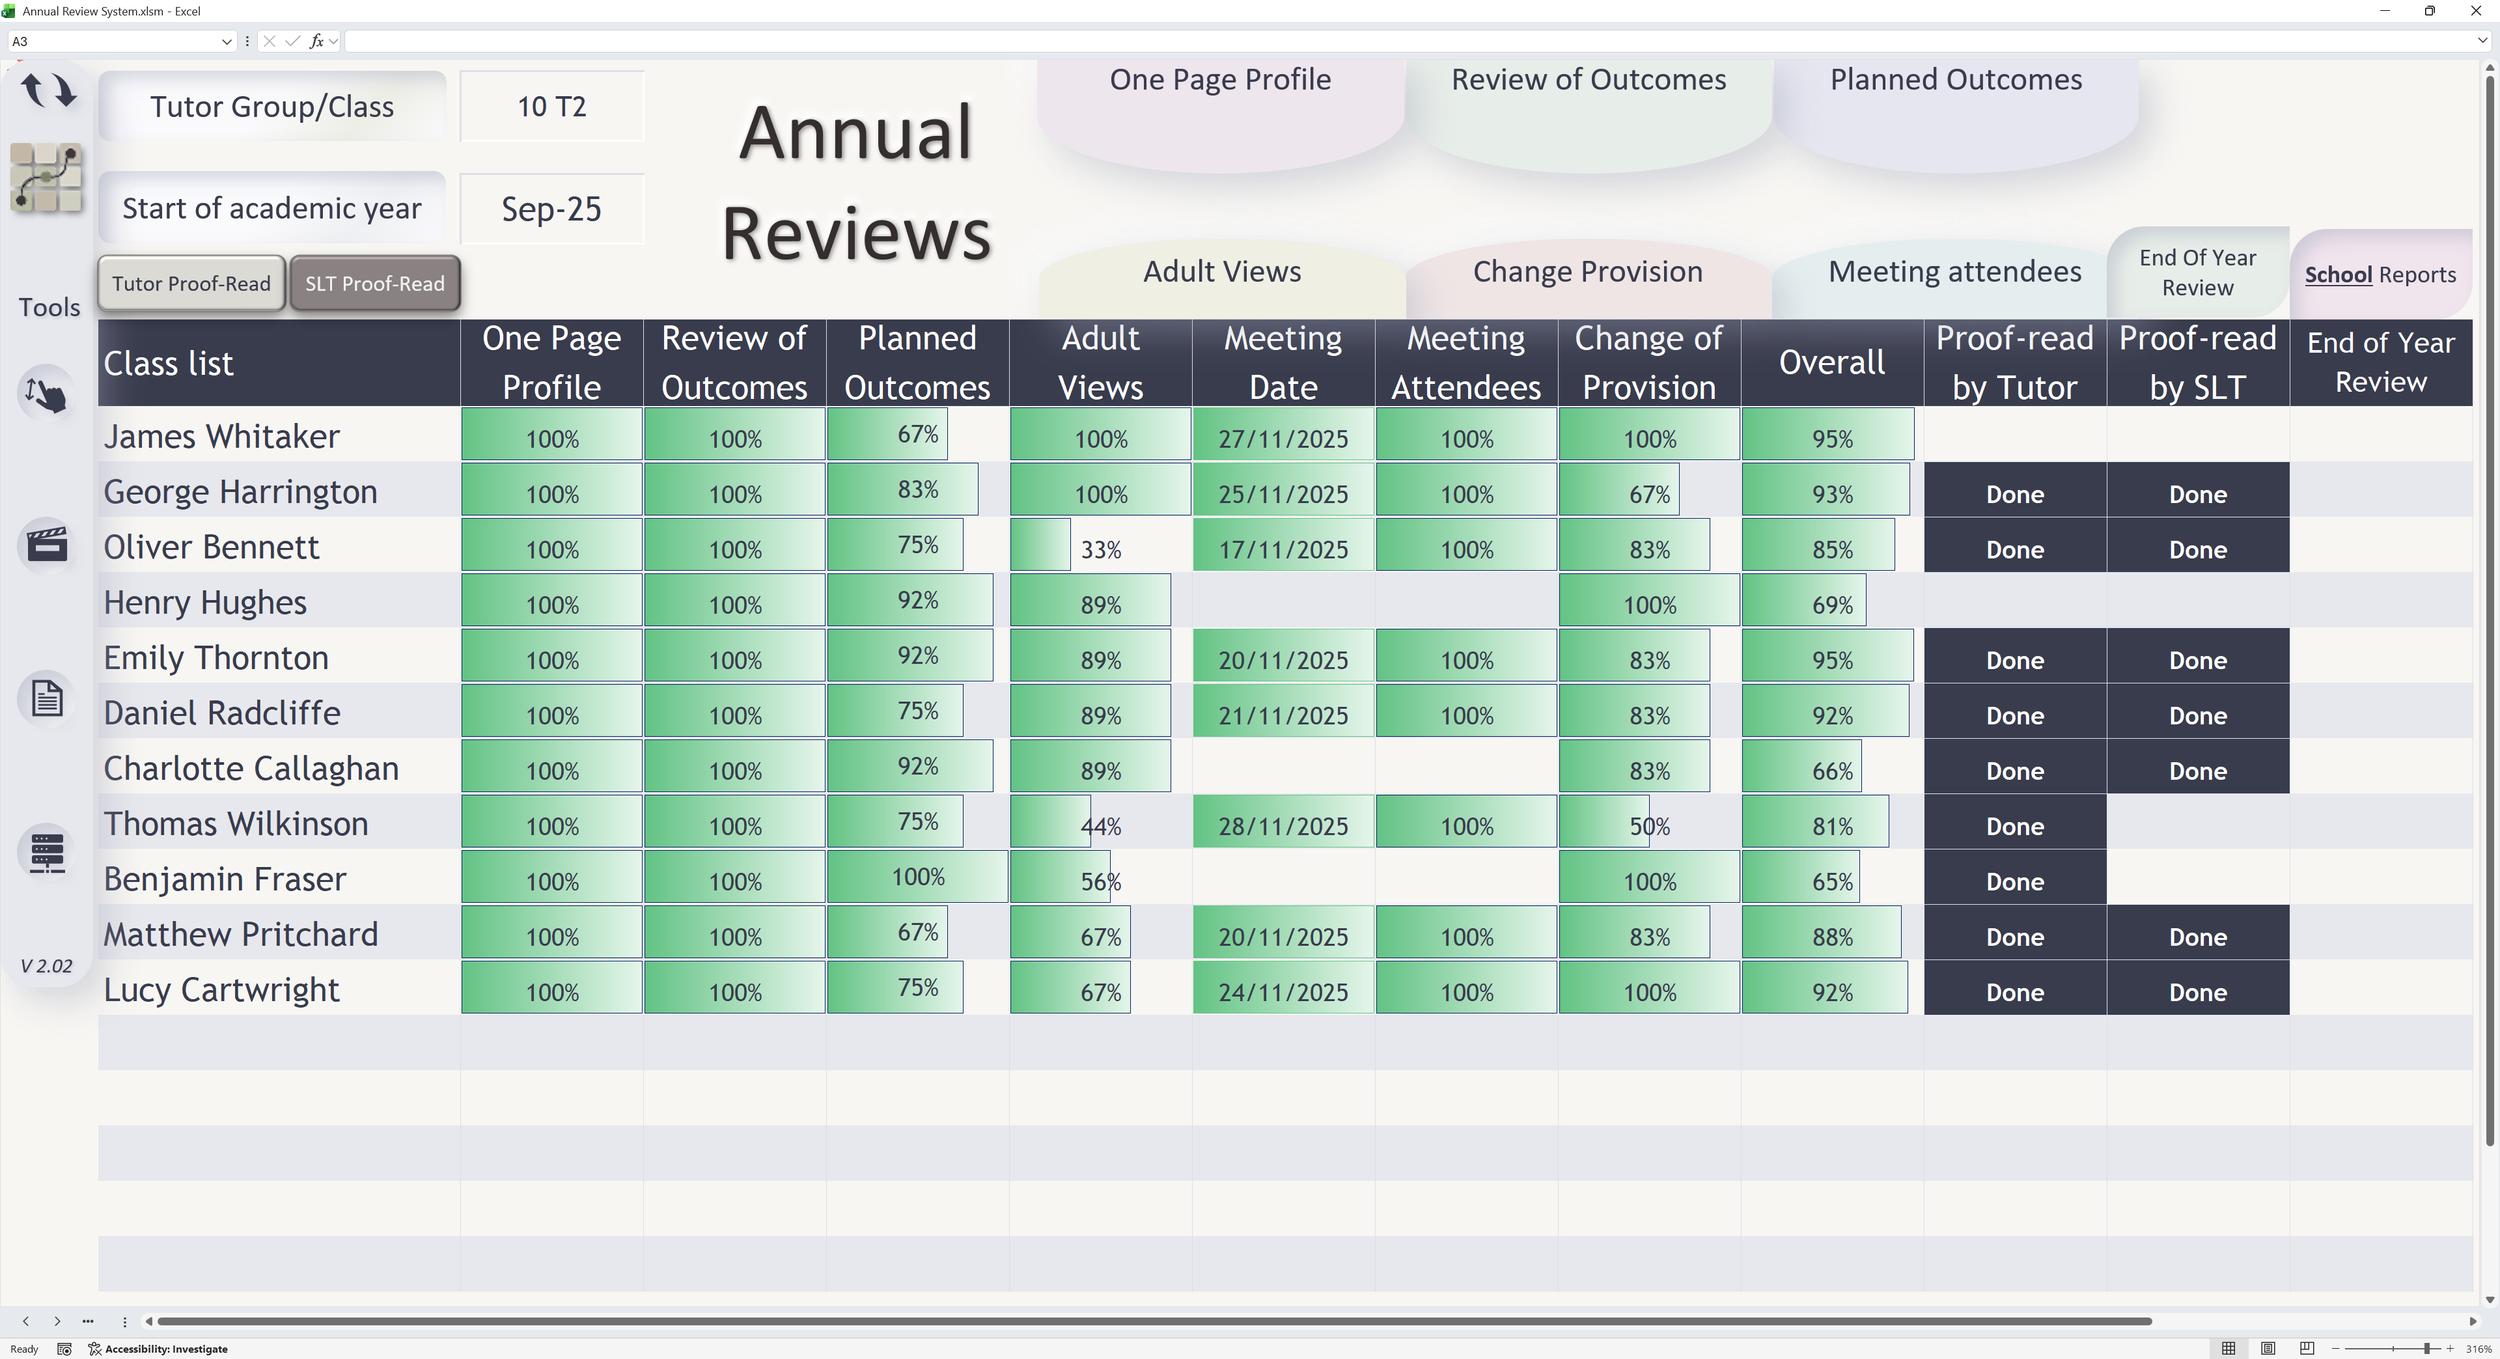
Task: Click the confirm checkmark in formula bar
Action: click(292, 41)
